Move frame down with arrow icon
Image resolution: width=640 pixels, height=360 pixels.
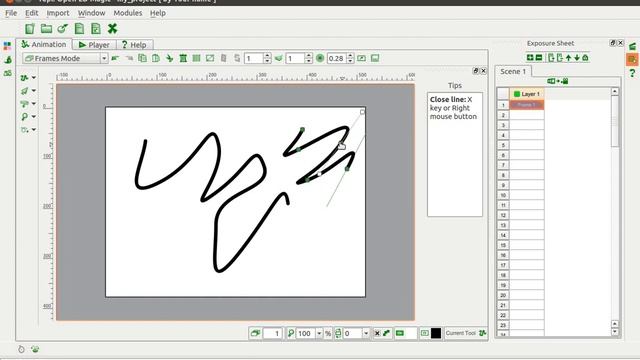click(577, 58)
